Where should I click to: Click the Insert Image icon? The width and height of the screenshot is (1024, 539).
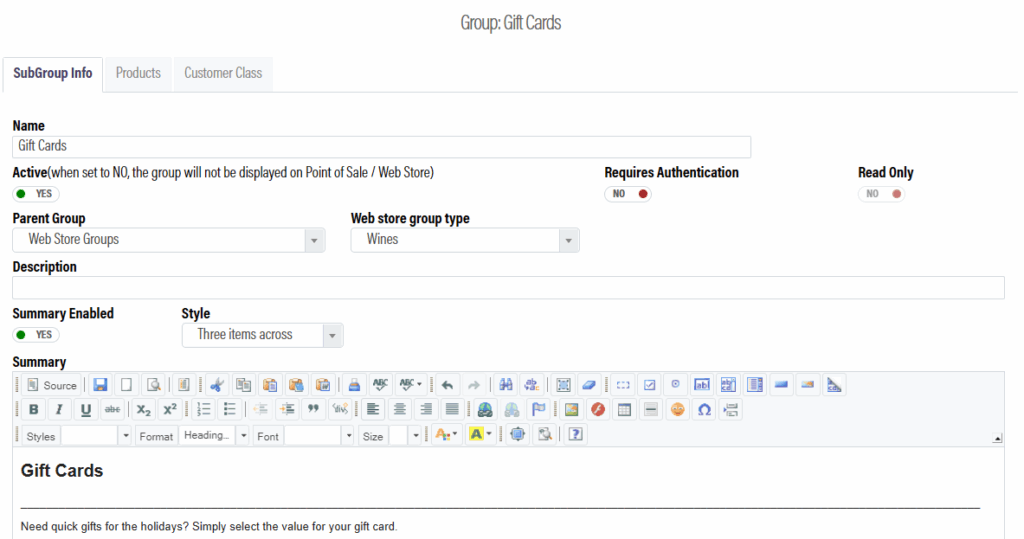571,409
